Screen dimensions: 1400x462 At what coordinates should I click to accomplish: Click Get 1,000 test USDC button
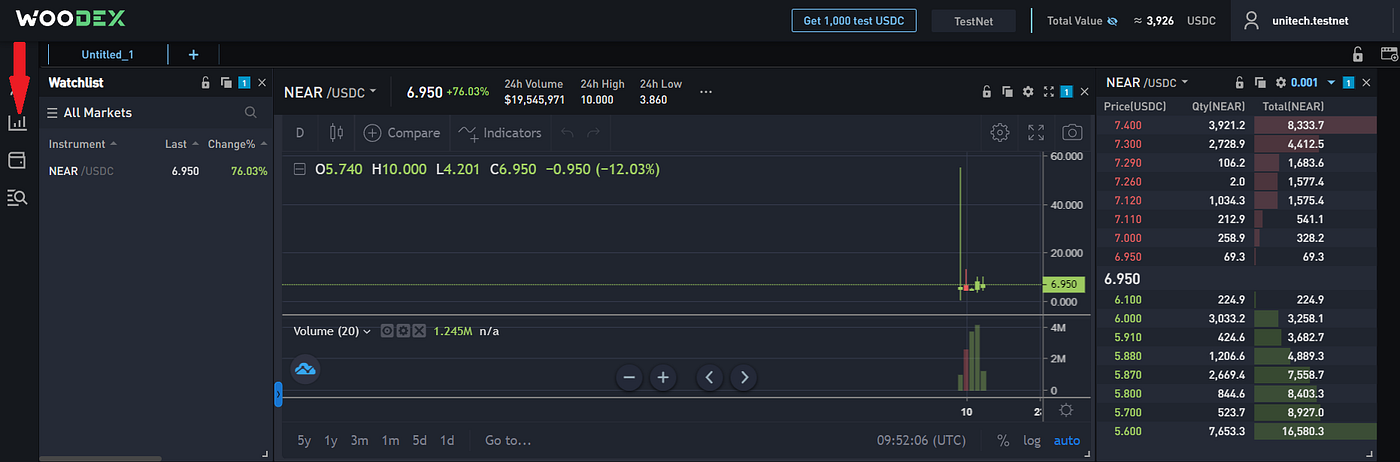[x=854, y=21]
